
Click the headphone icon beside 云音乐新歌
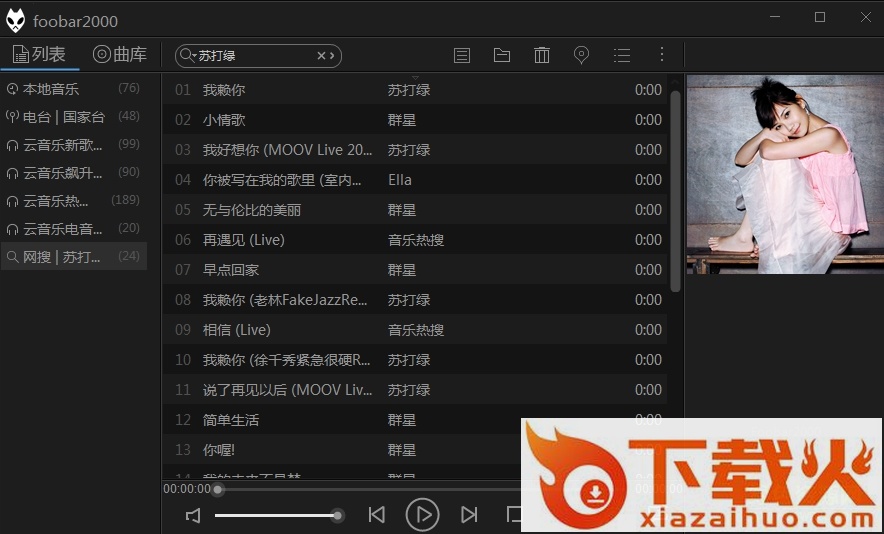tap(12, 145)
